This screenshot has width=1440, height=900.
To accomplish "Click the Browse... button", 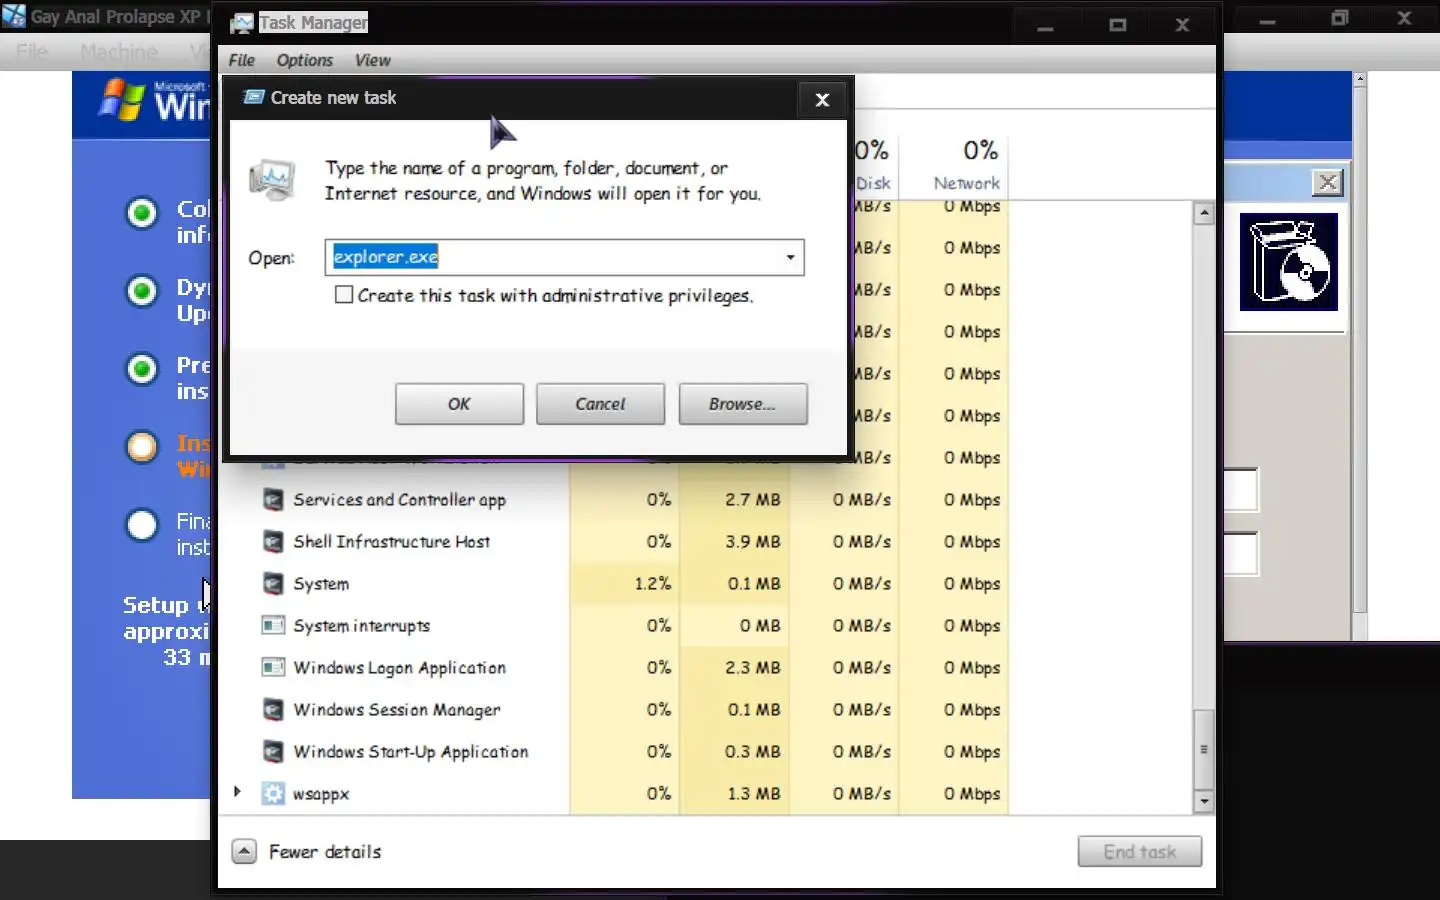I will pos(743,404).
